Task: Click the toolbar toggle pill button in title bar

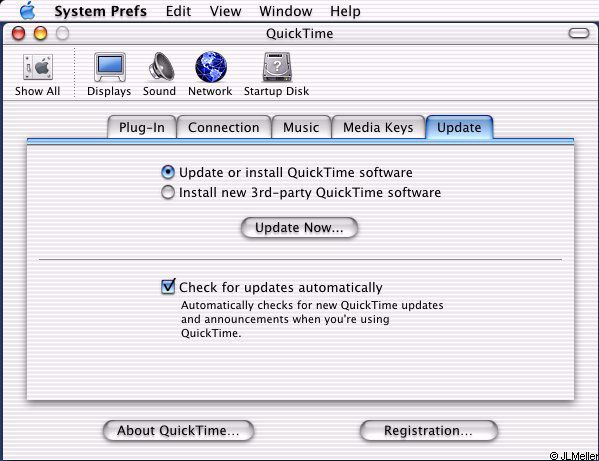Action: [579, 33]
